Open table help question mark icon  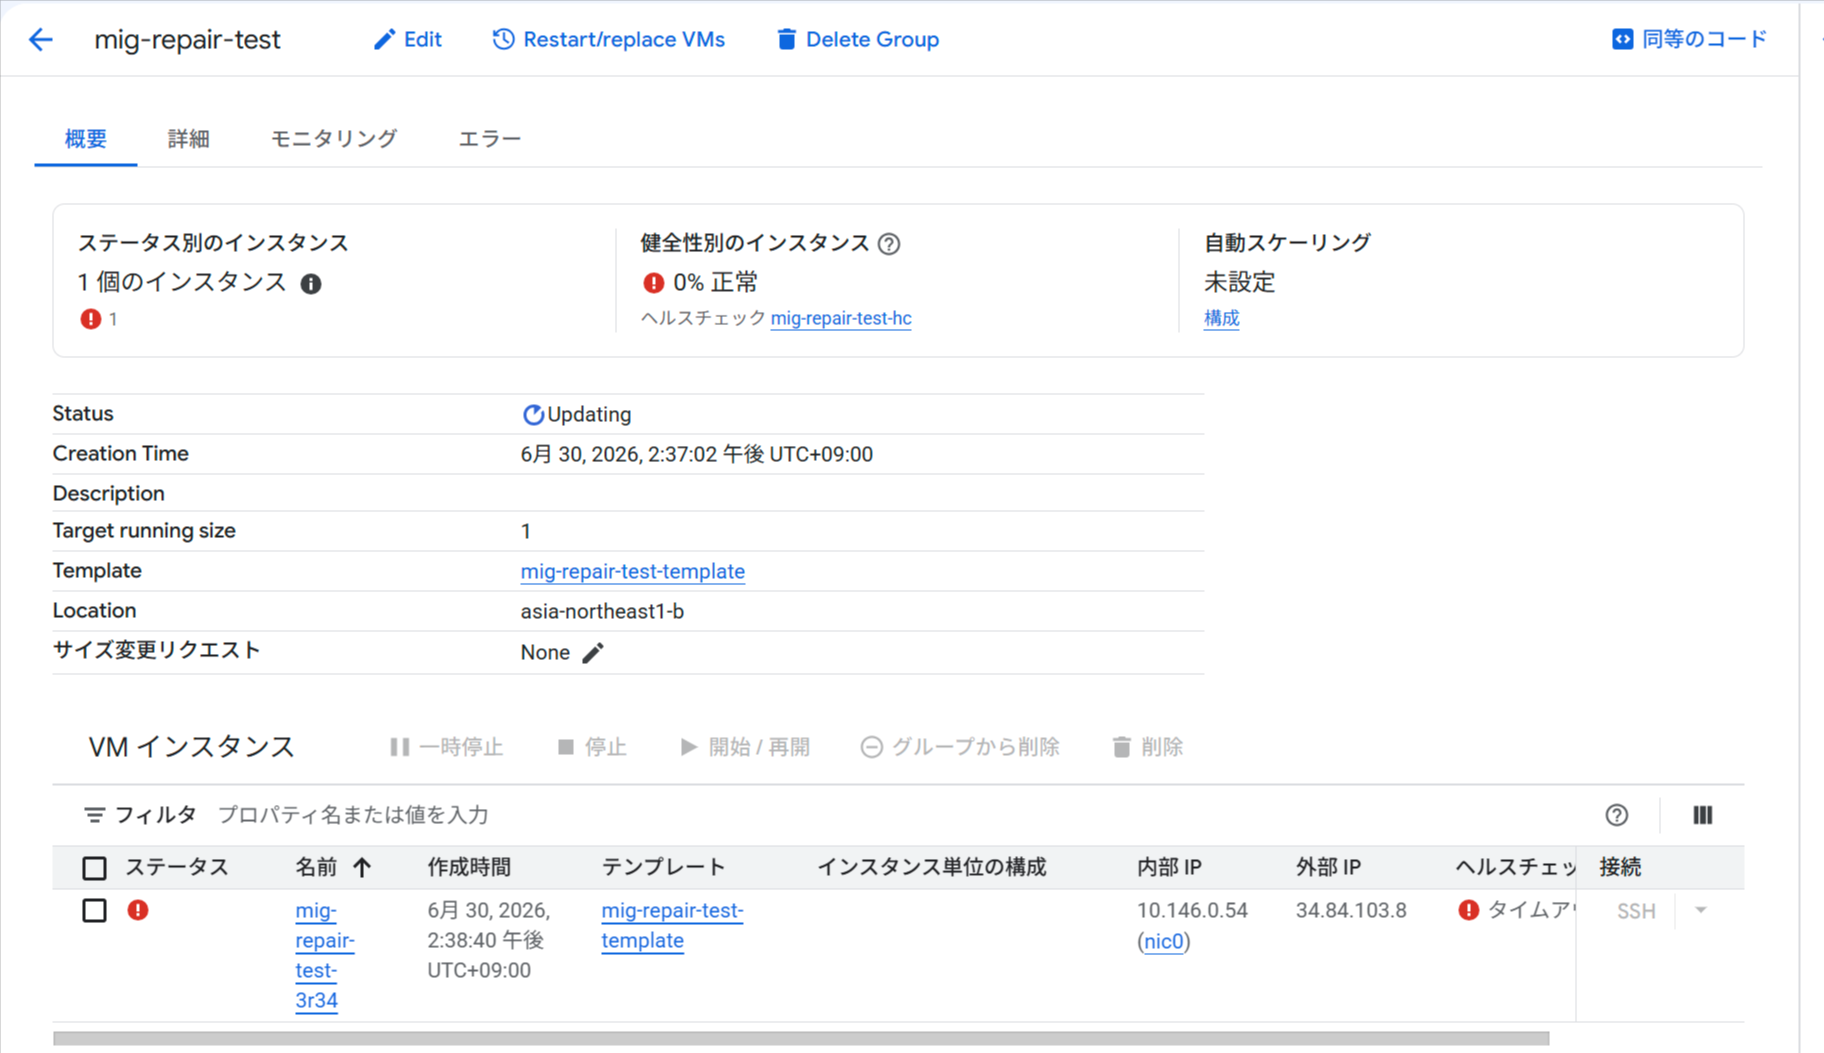[1617, 815]
